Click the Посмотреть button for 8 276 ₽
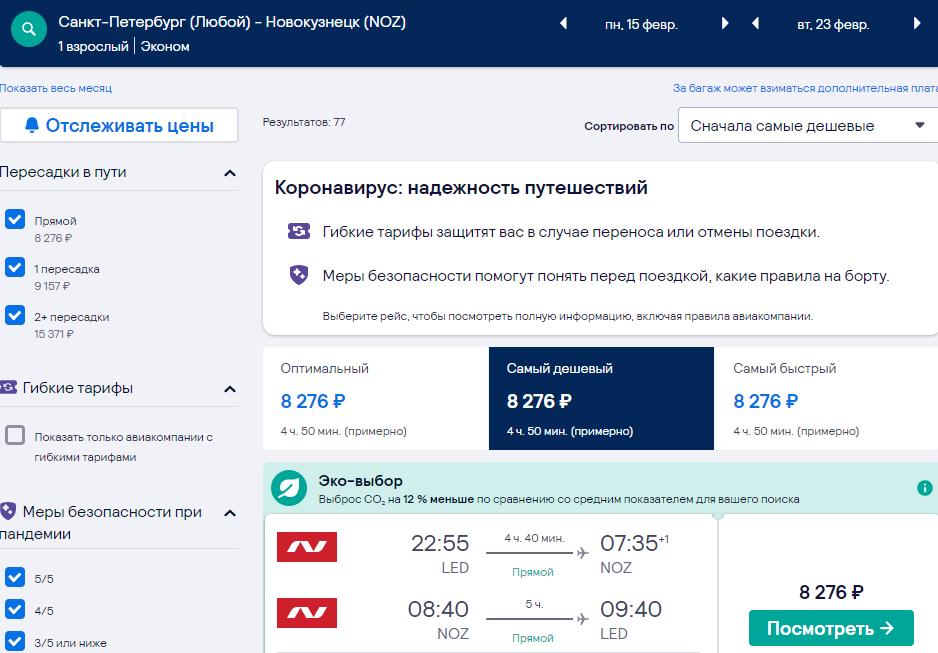Image resolution: width=938 pixels, height=653 pixels. pos(831,628)
